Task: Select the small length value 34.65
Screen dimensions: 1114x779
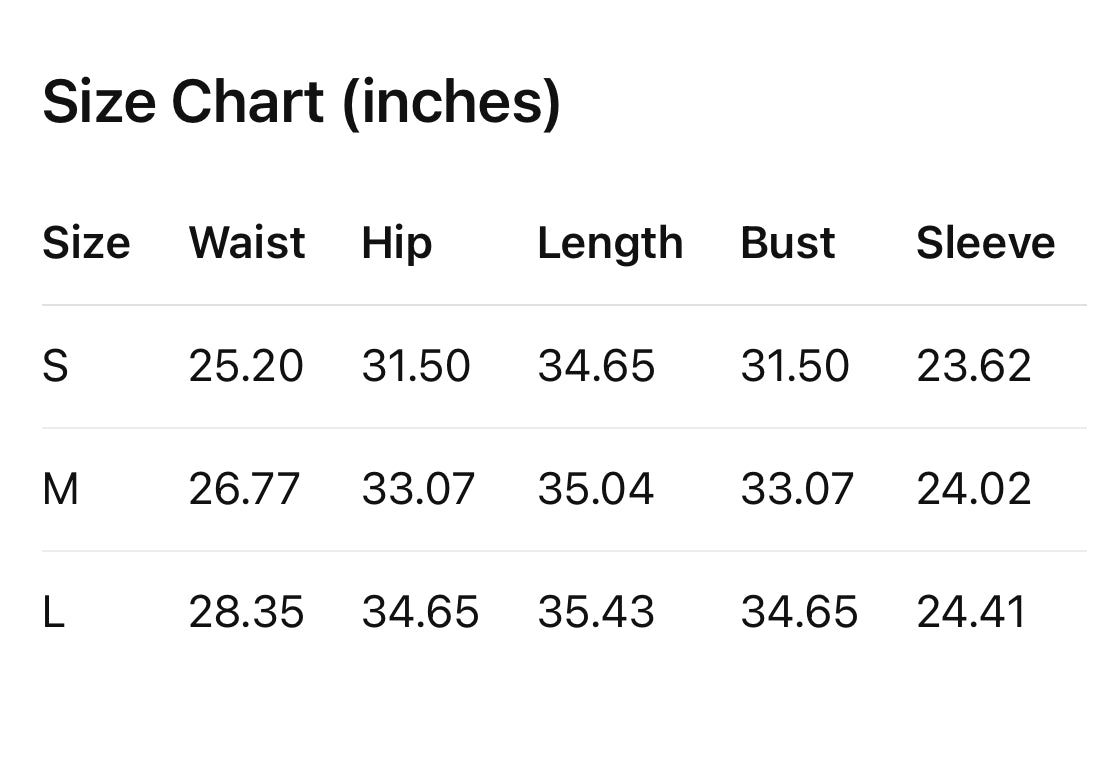Action: click(x=596, y=366)
